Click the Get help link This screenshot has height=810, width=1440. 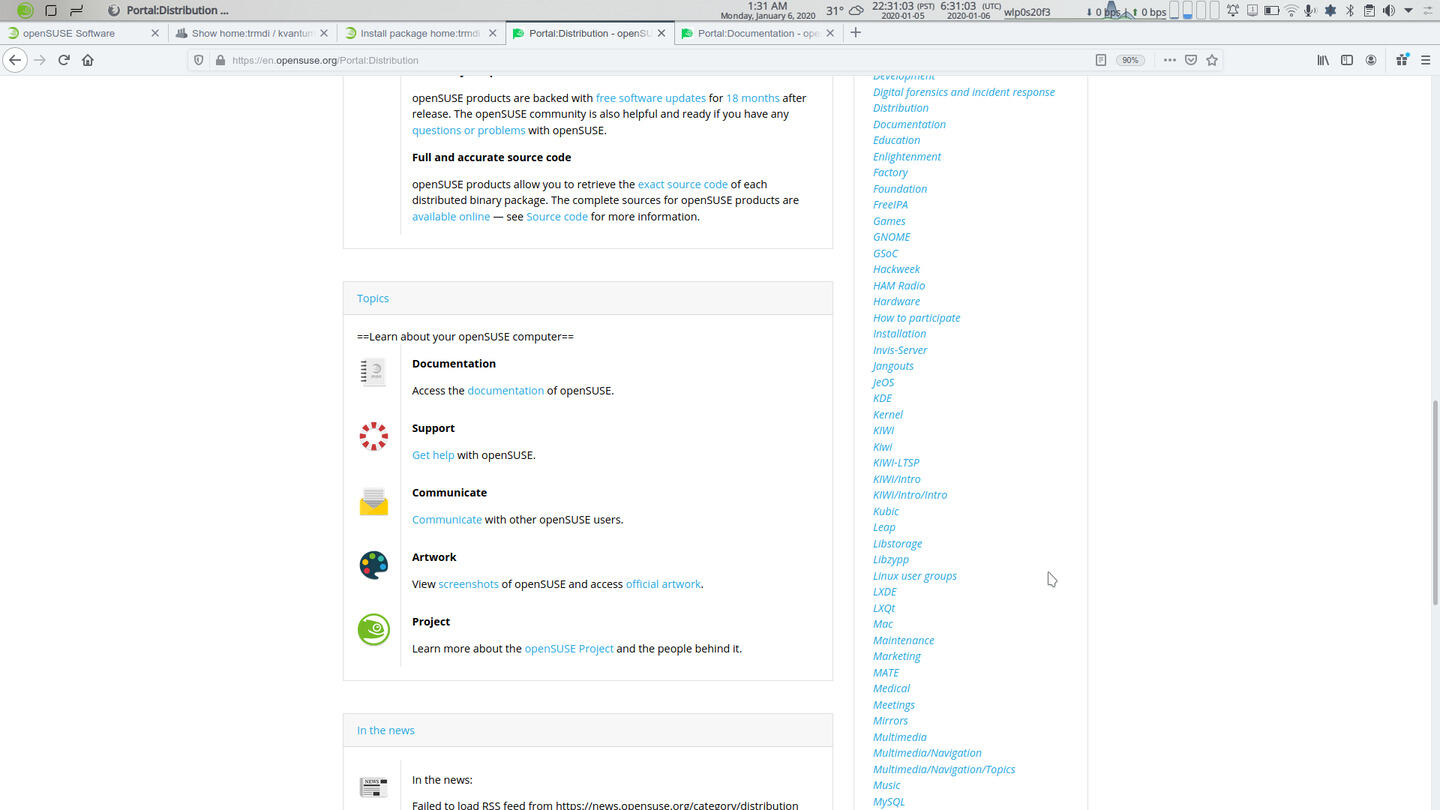pyautogui.click(x=433, y=455)
